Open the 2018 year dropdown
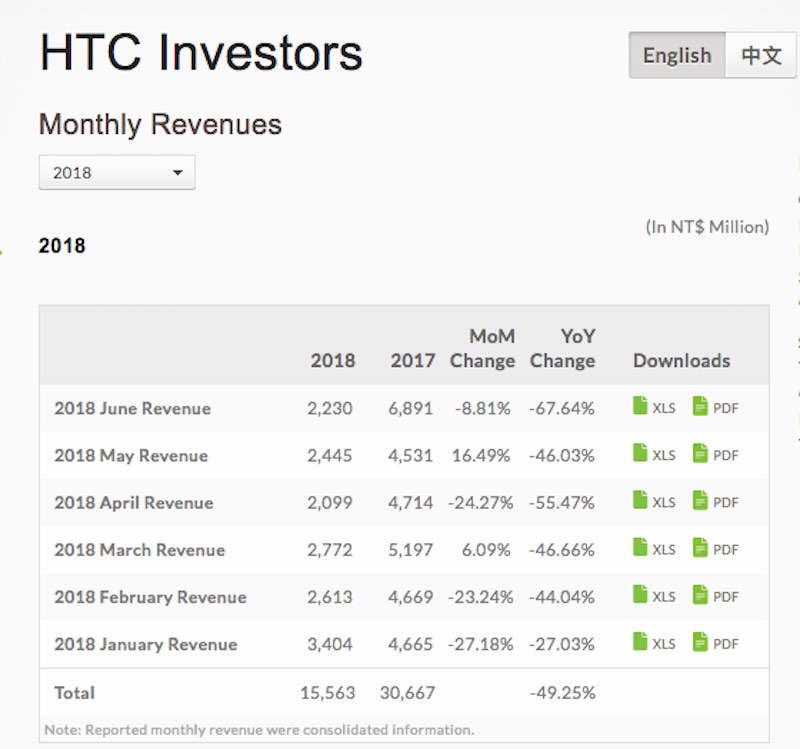 click(x=117, y=172)
